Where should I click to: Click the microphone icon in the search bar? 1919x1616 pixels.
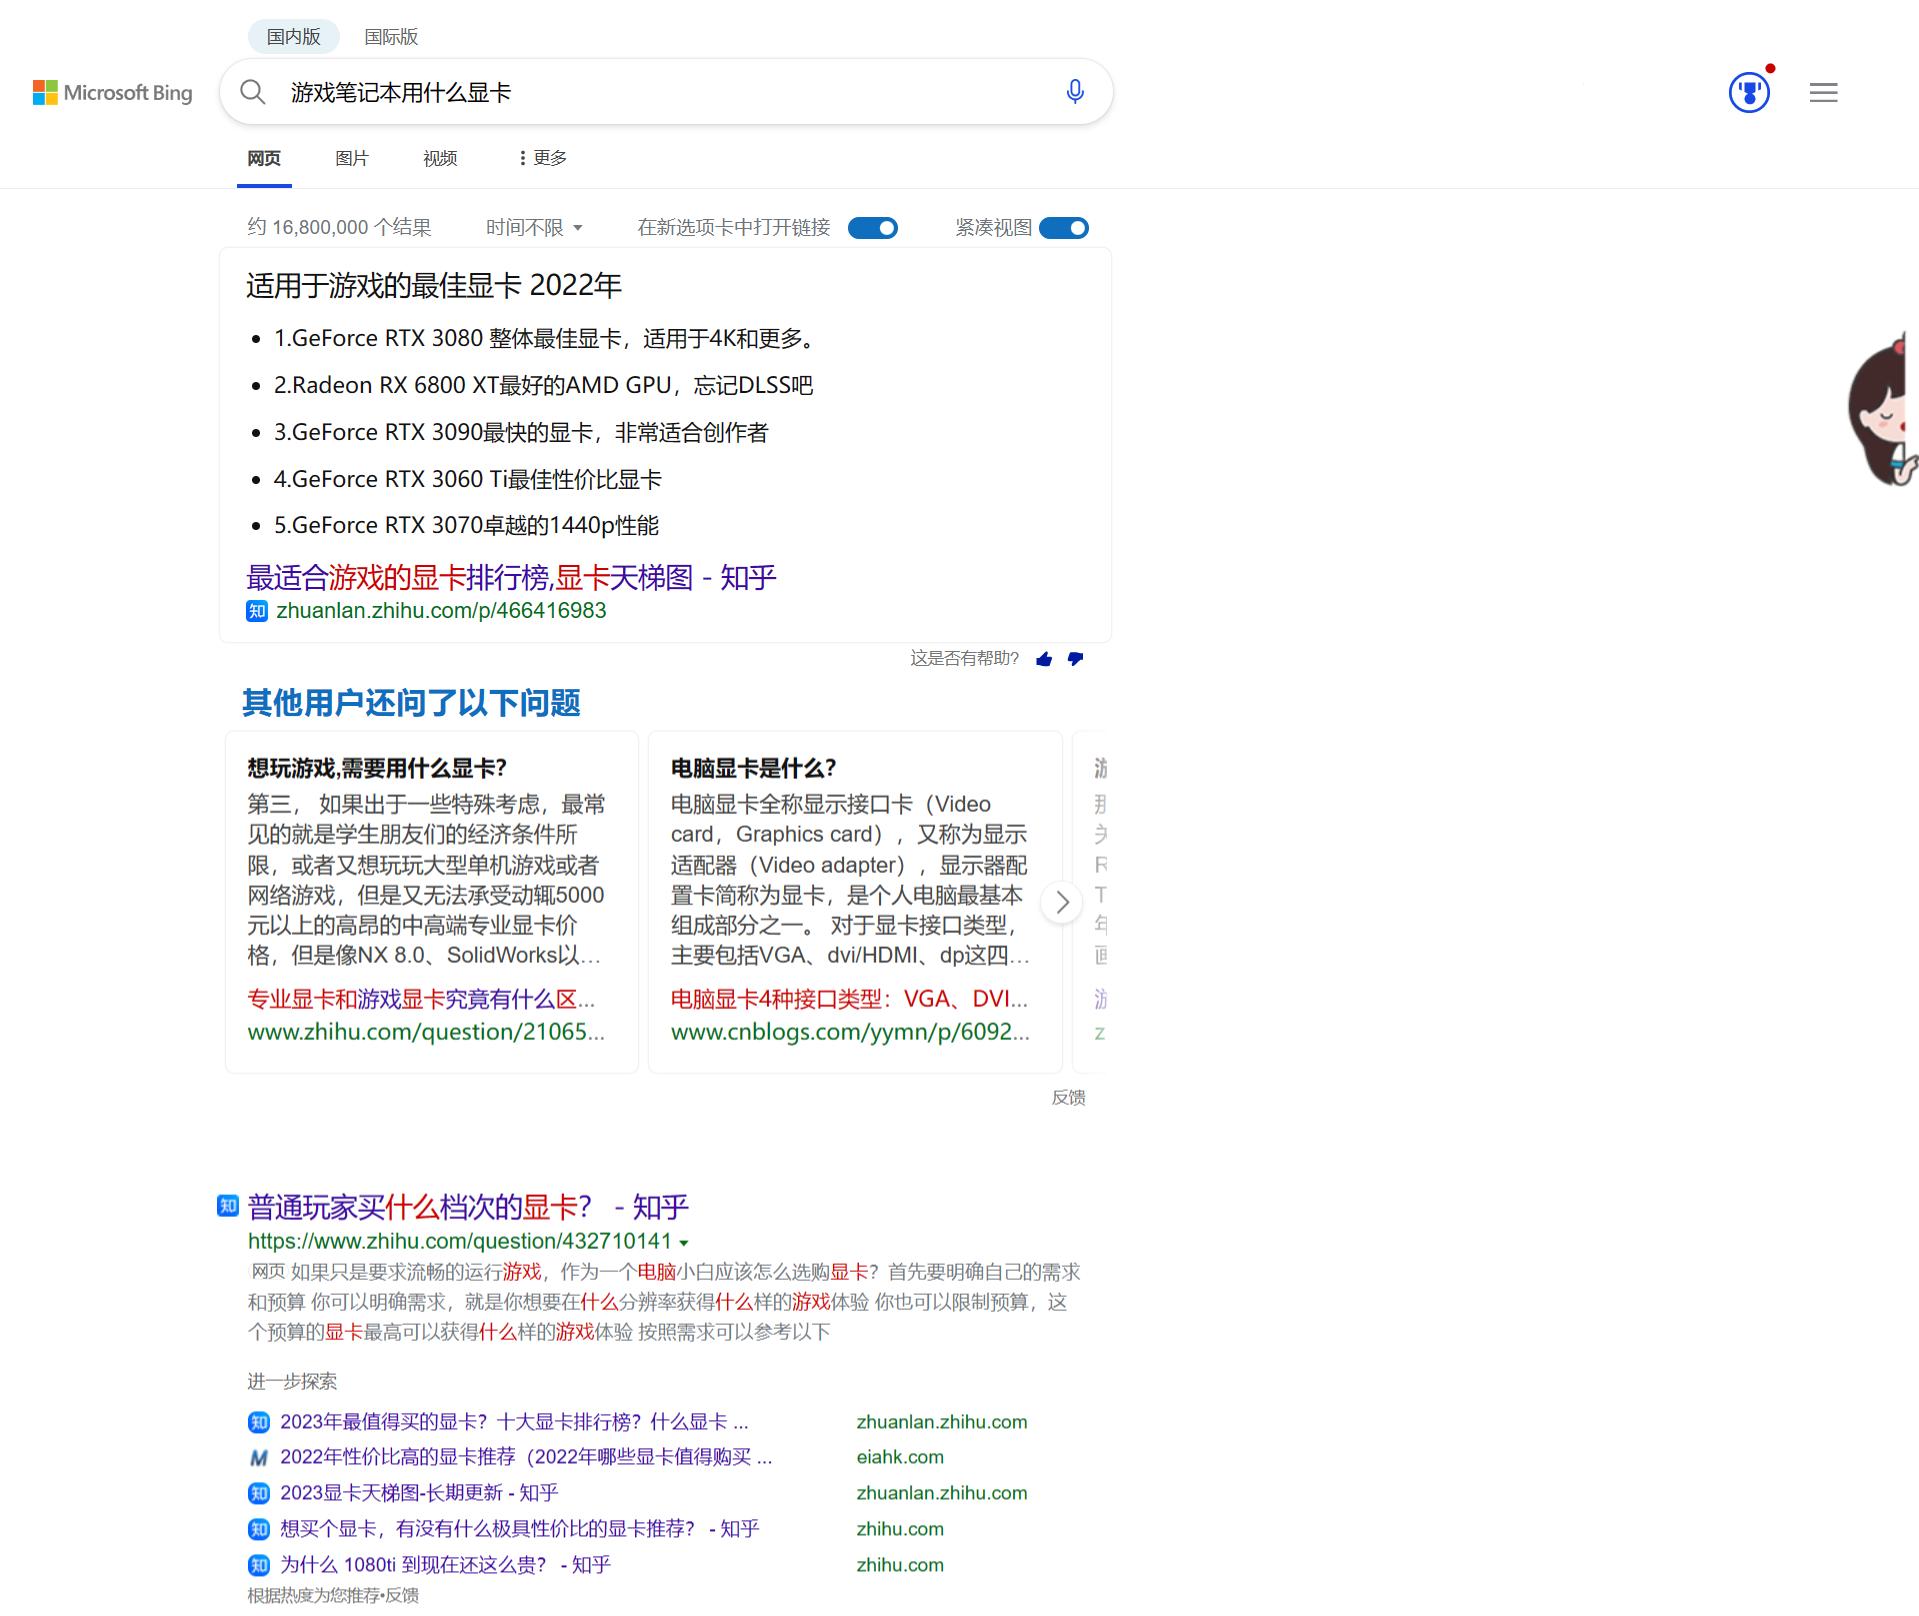click(x=1074, y=91)
